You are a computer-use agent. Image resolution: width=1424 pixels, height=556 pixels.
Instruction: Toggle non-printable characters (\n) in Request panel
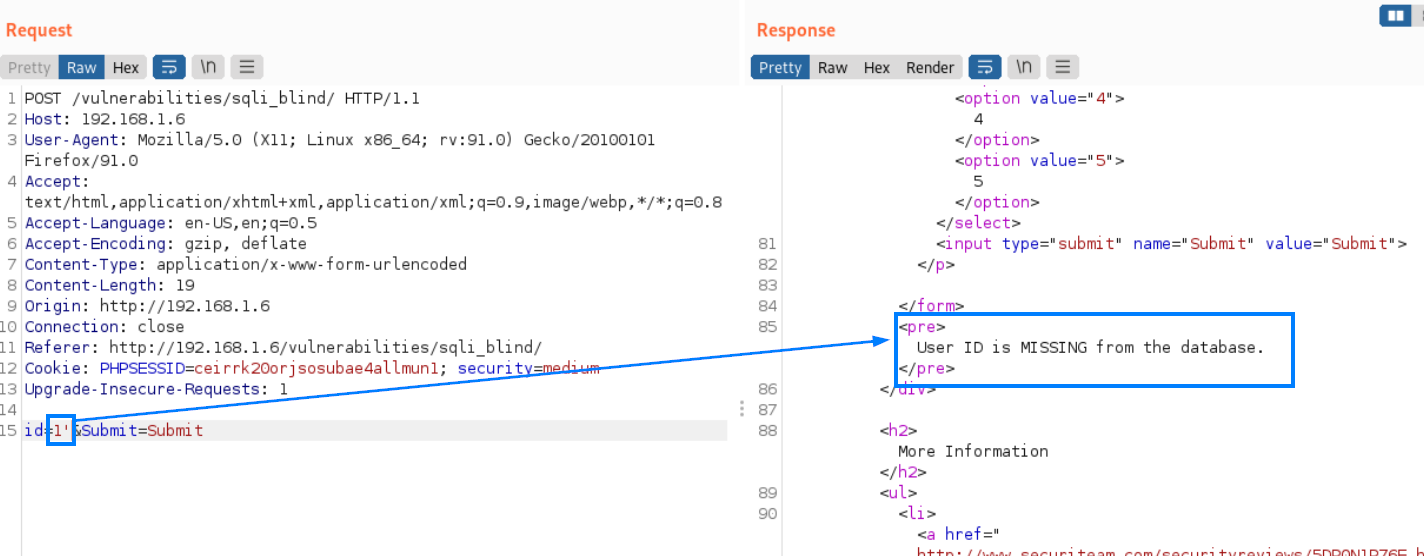coord(208,67)
